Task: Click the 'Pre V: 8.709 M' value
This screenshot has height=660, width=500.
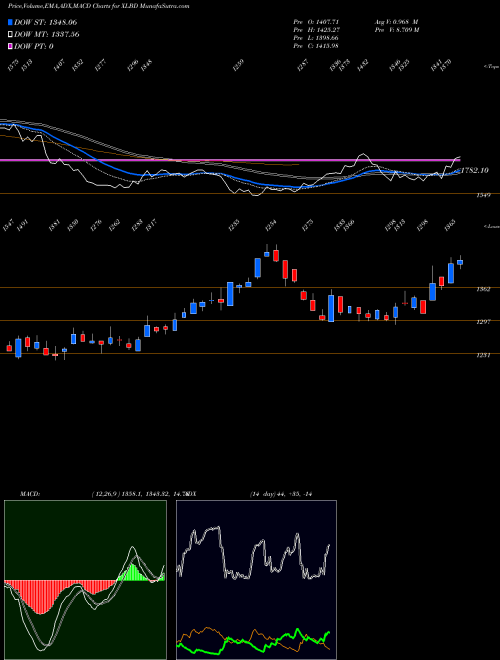Action: 396,30
